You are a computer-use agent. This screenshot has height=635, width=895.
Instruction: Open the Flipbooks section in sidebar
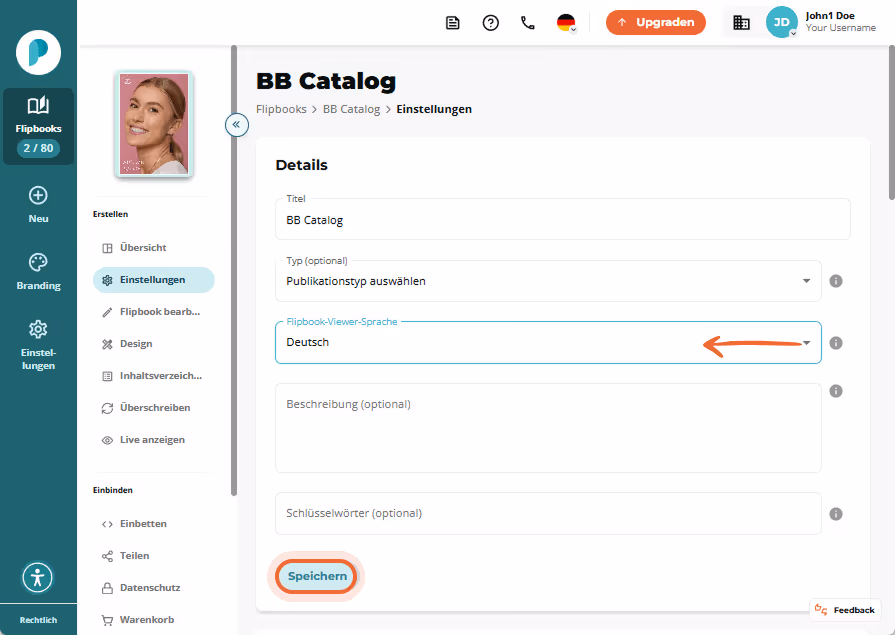[38, 126]
